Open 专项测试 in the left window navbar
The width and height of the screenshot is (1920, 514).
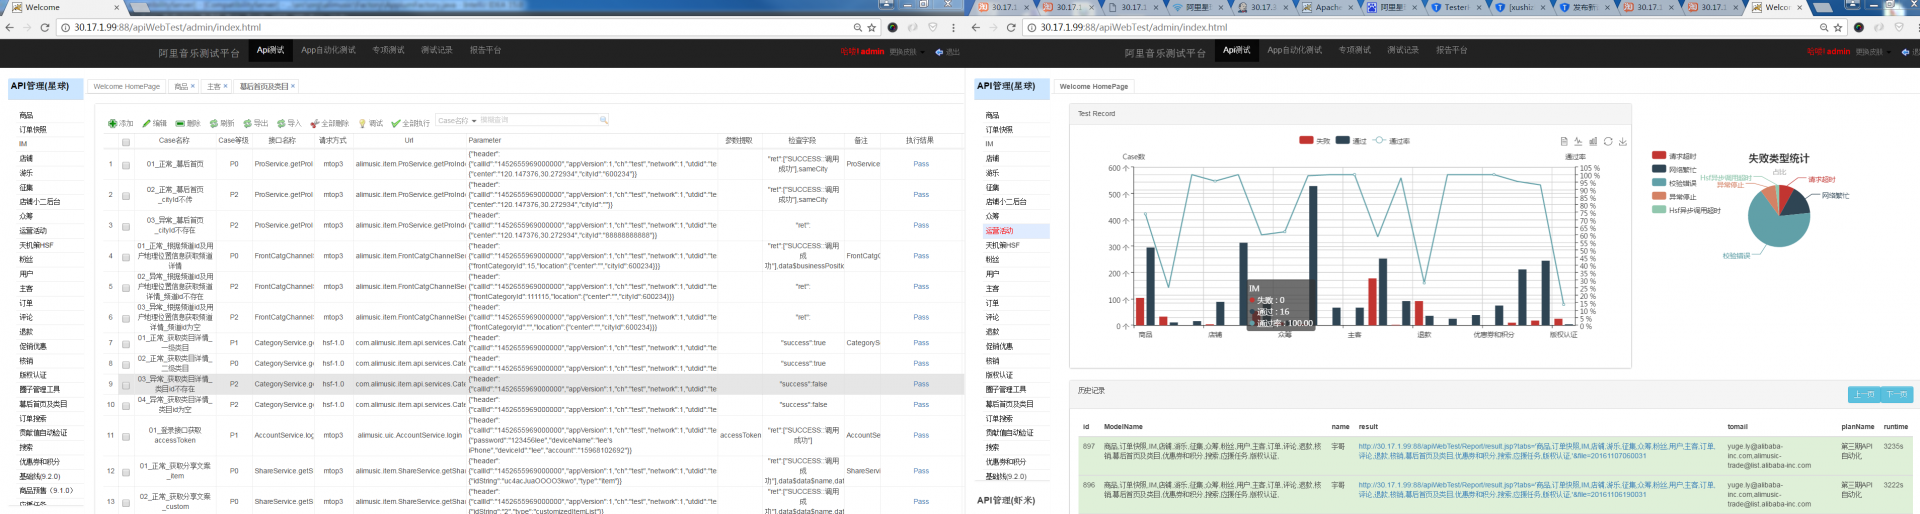click(x=388, y=50)
